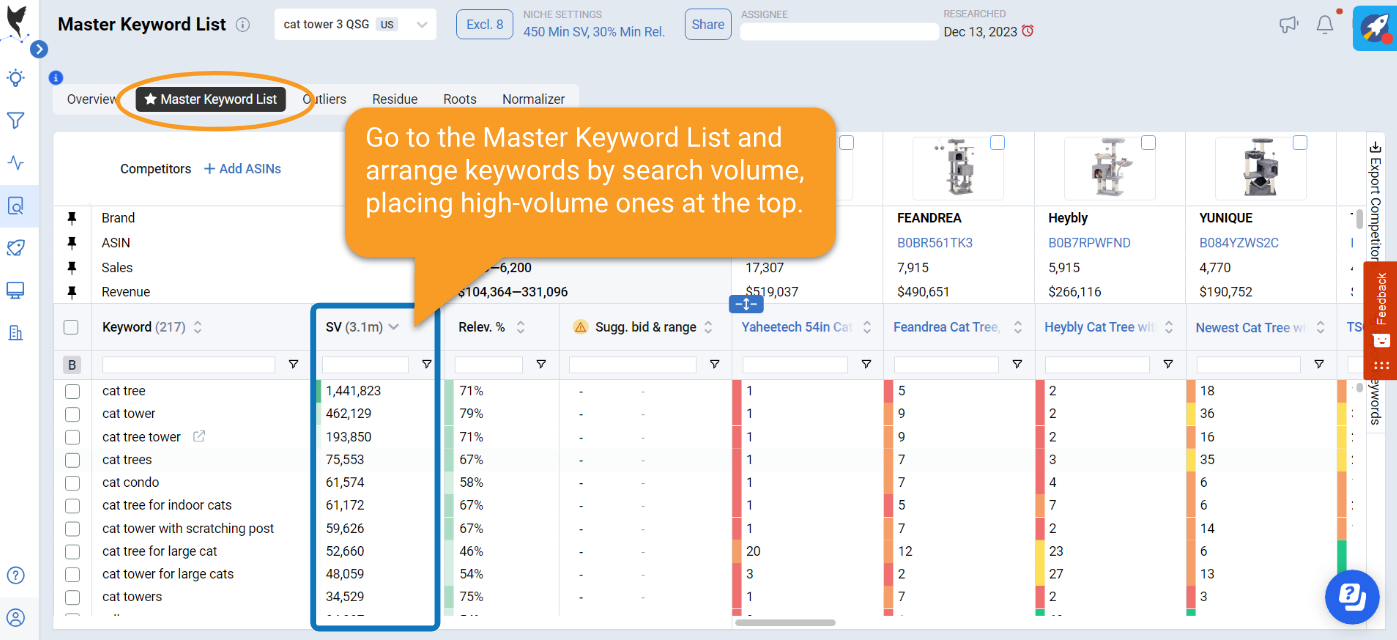Select the cat condo row checkbox

pos(72,483)
